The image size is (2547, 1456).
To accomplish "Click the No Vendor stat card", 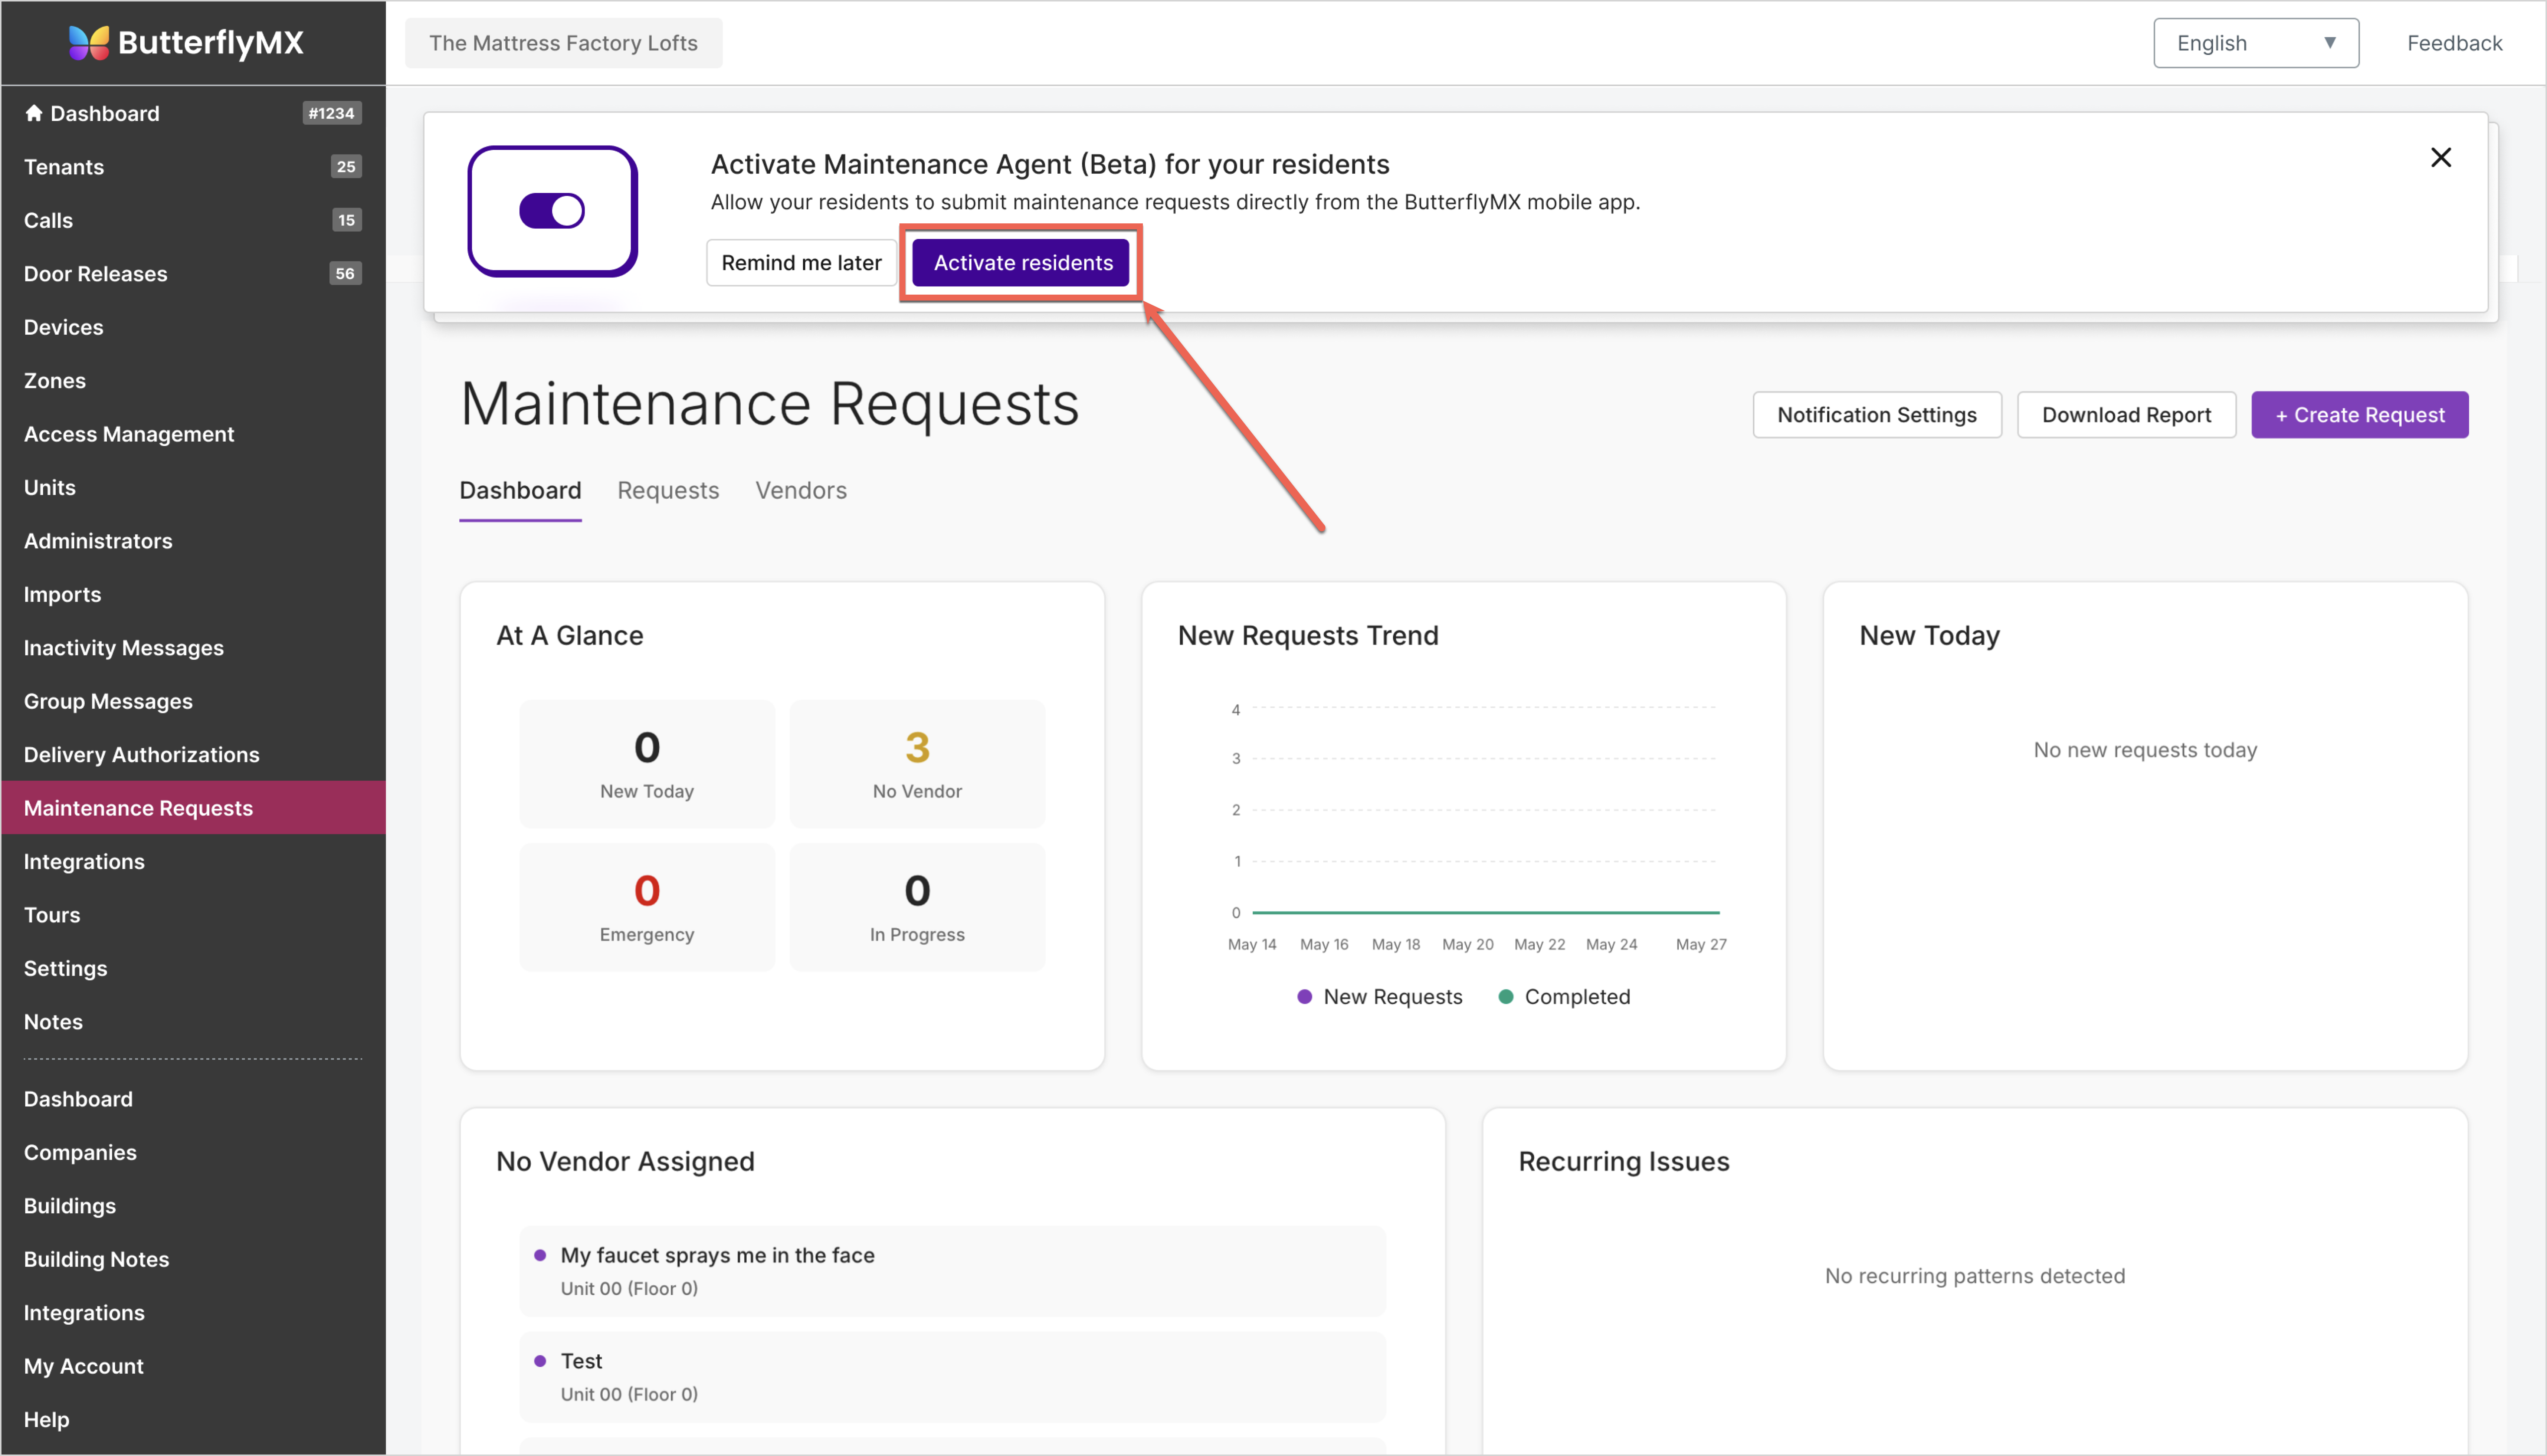I will point(917,764).
